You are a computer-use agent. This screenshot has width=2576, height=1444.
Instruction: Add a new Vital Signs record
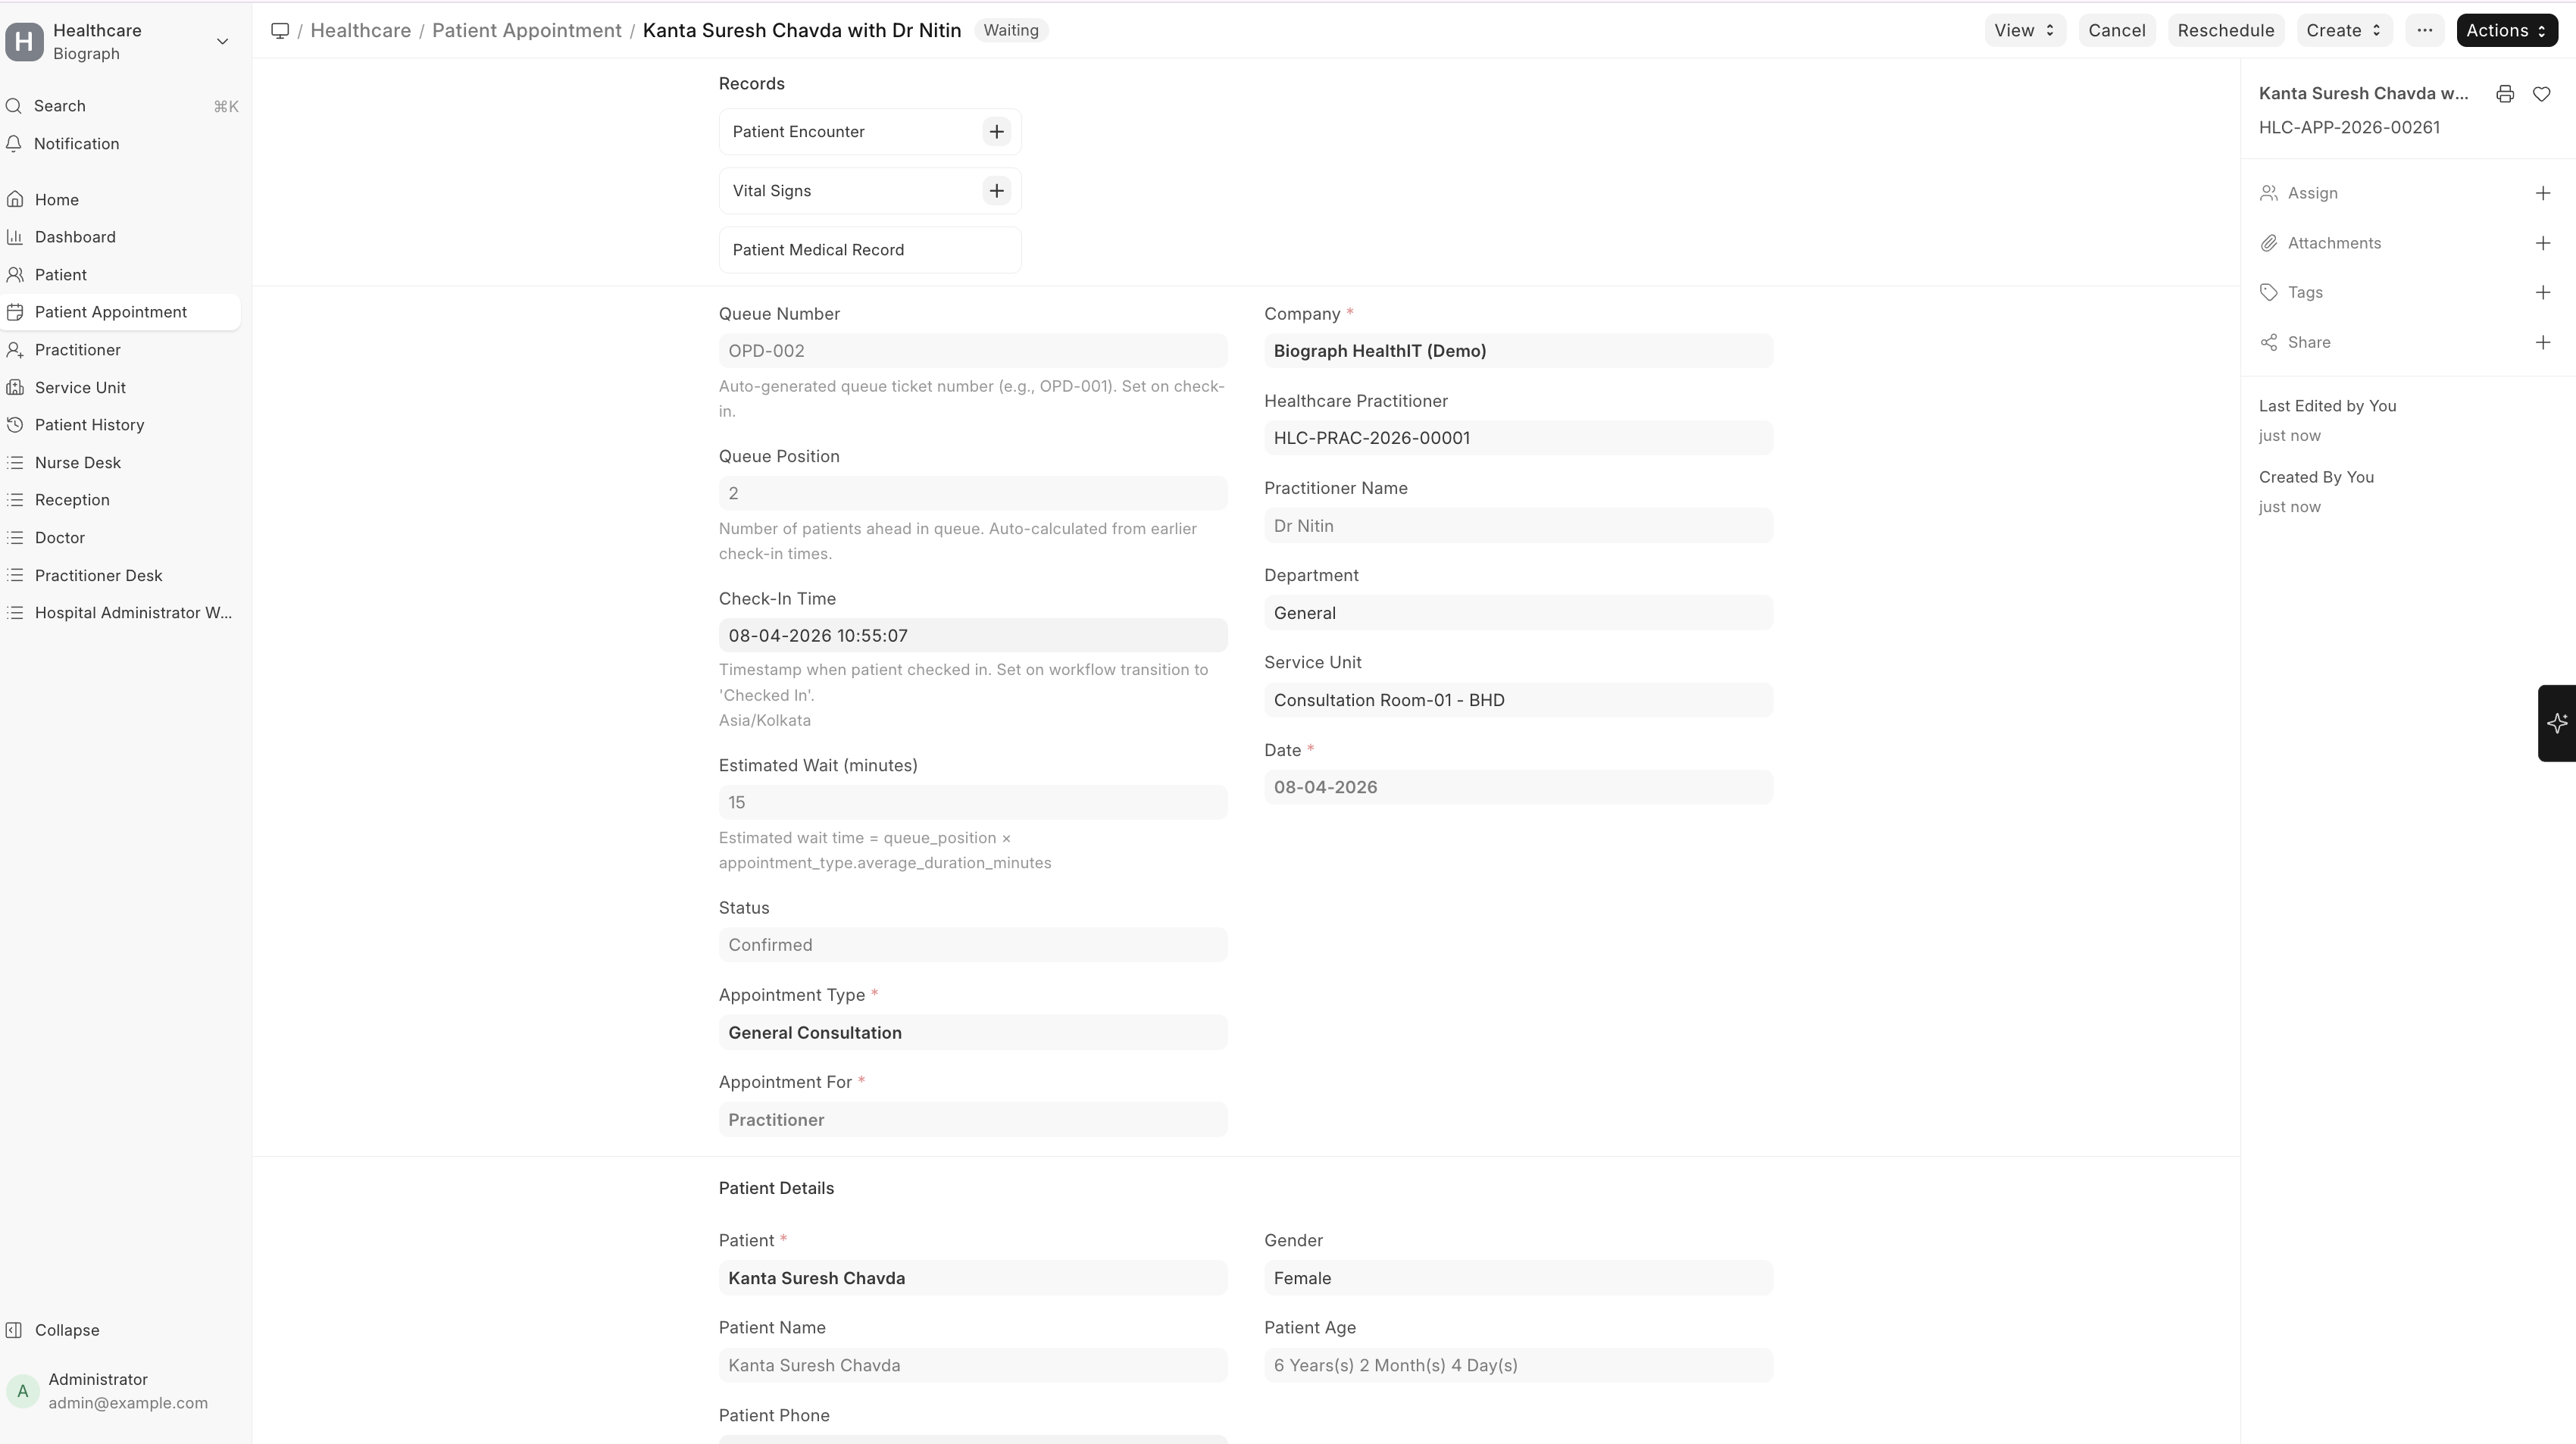[996, 190]
